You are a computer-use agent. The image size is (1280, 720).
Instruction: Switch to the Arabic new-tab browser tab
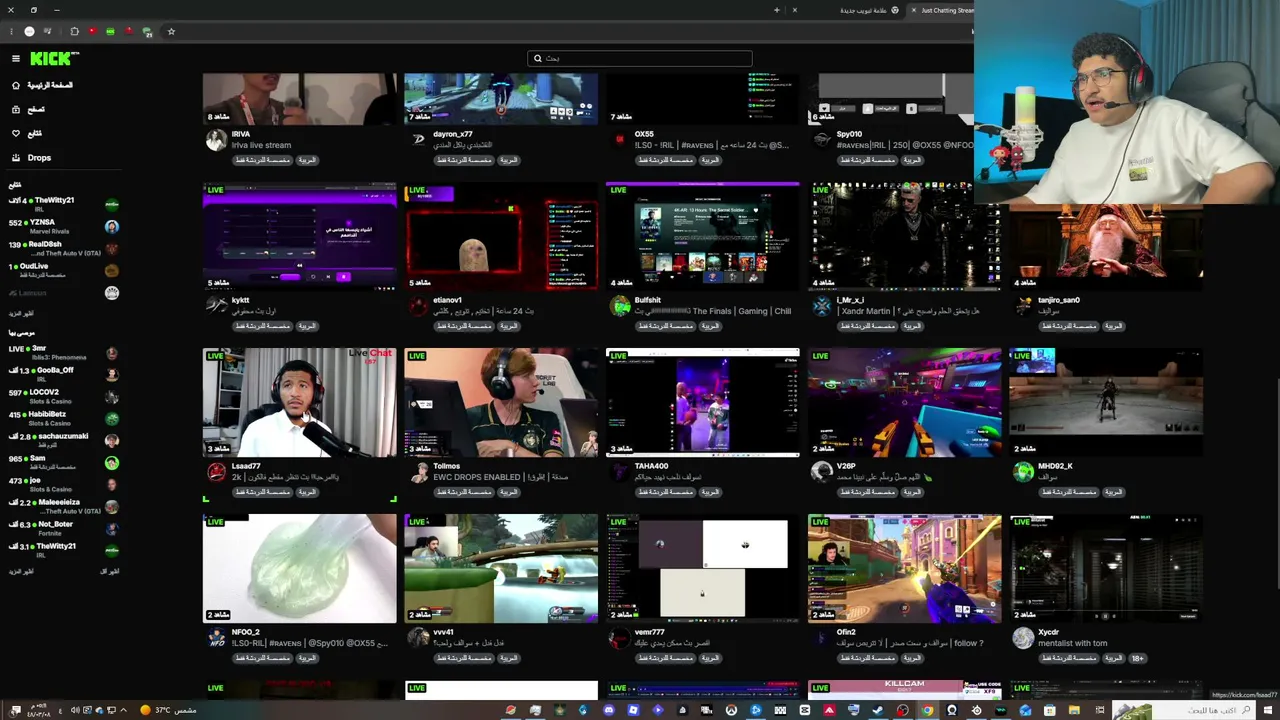pyautogui.click(x=846, y=10)
